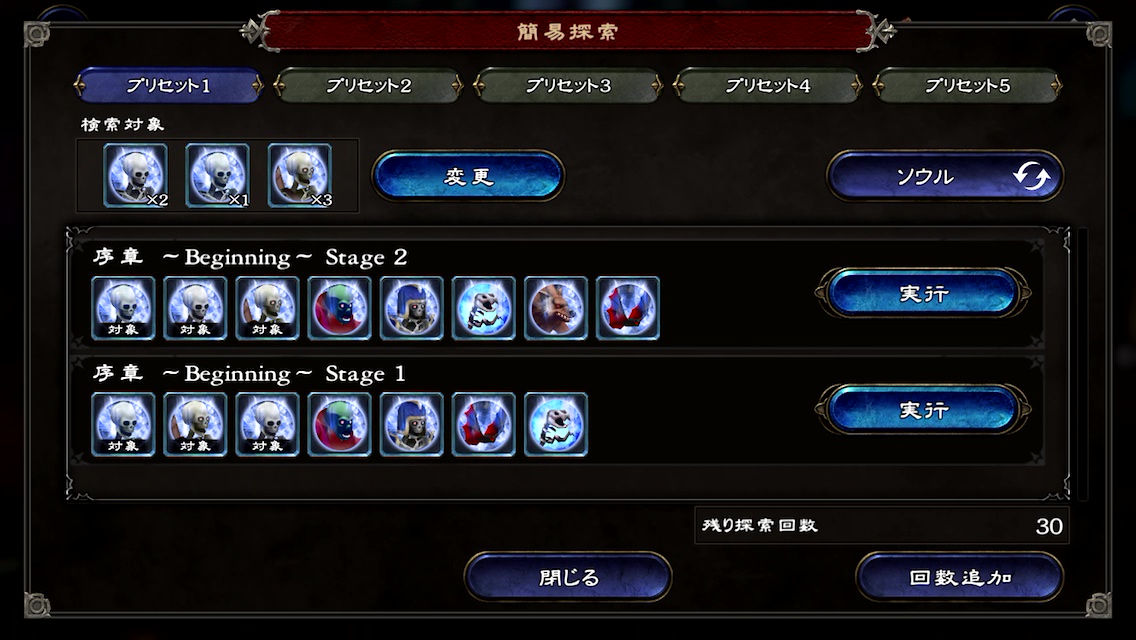The image size is (1136, 640).
Task: Execute search for Beginning Stage 2
Action: click(924, 293)
